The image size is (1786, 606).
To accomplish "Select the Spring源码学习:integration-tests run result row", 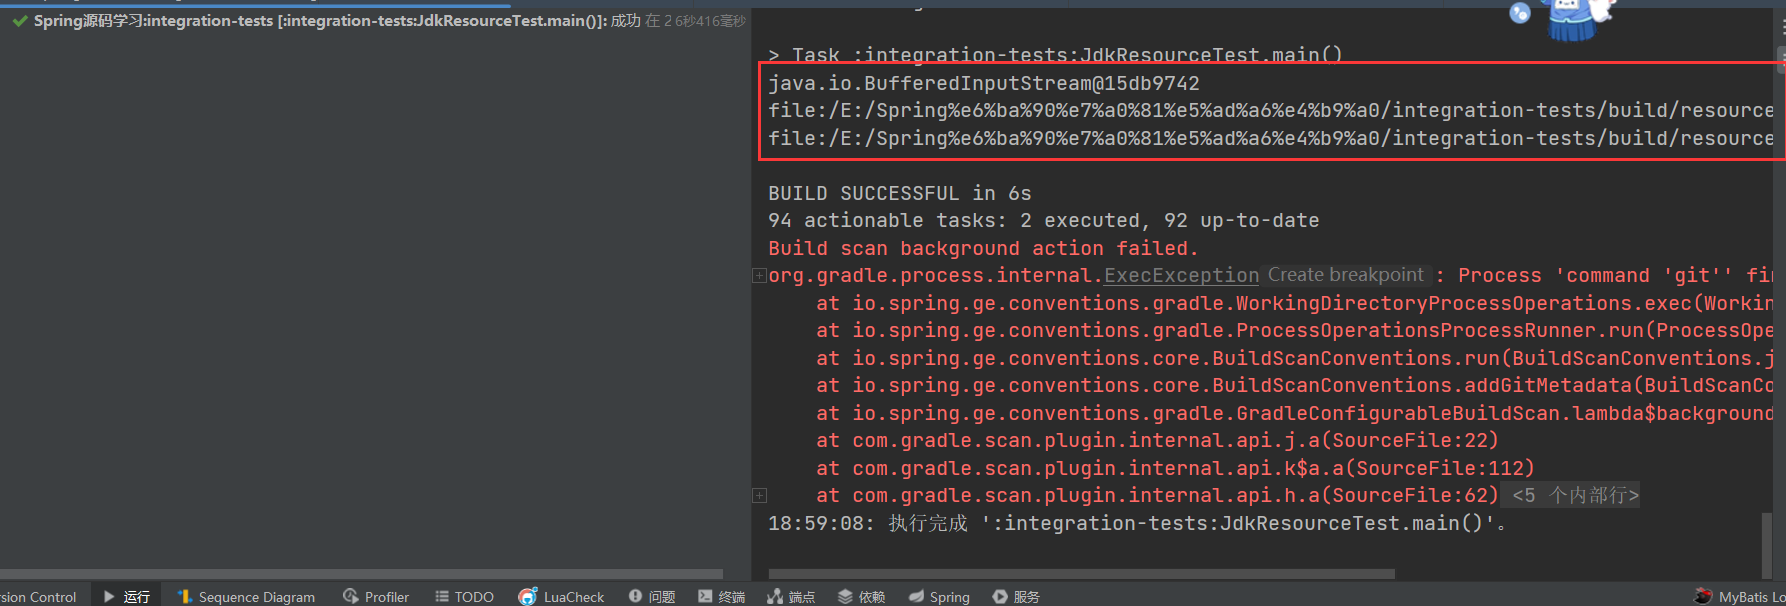I will click(x=375, y=20).
